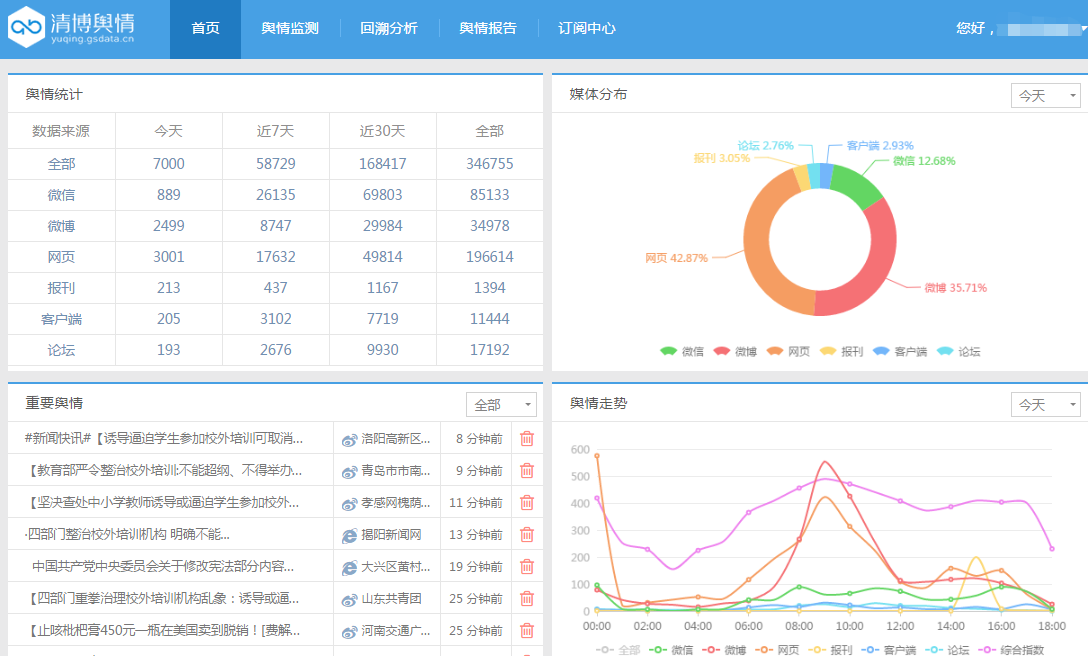Click the Weibo icon beside 洛阳高新区
Viewport: 1088px width, 656px height.
tap(349, 440)
